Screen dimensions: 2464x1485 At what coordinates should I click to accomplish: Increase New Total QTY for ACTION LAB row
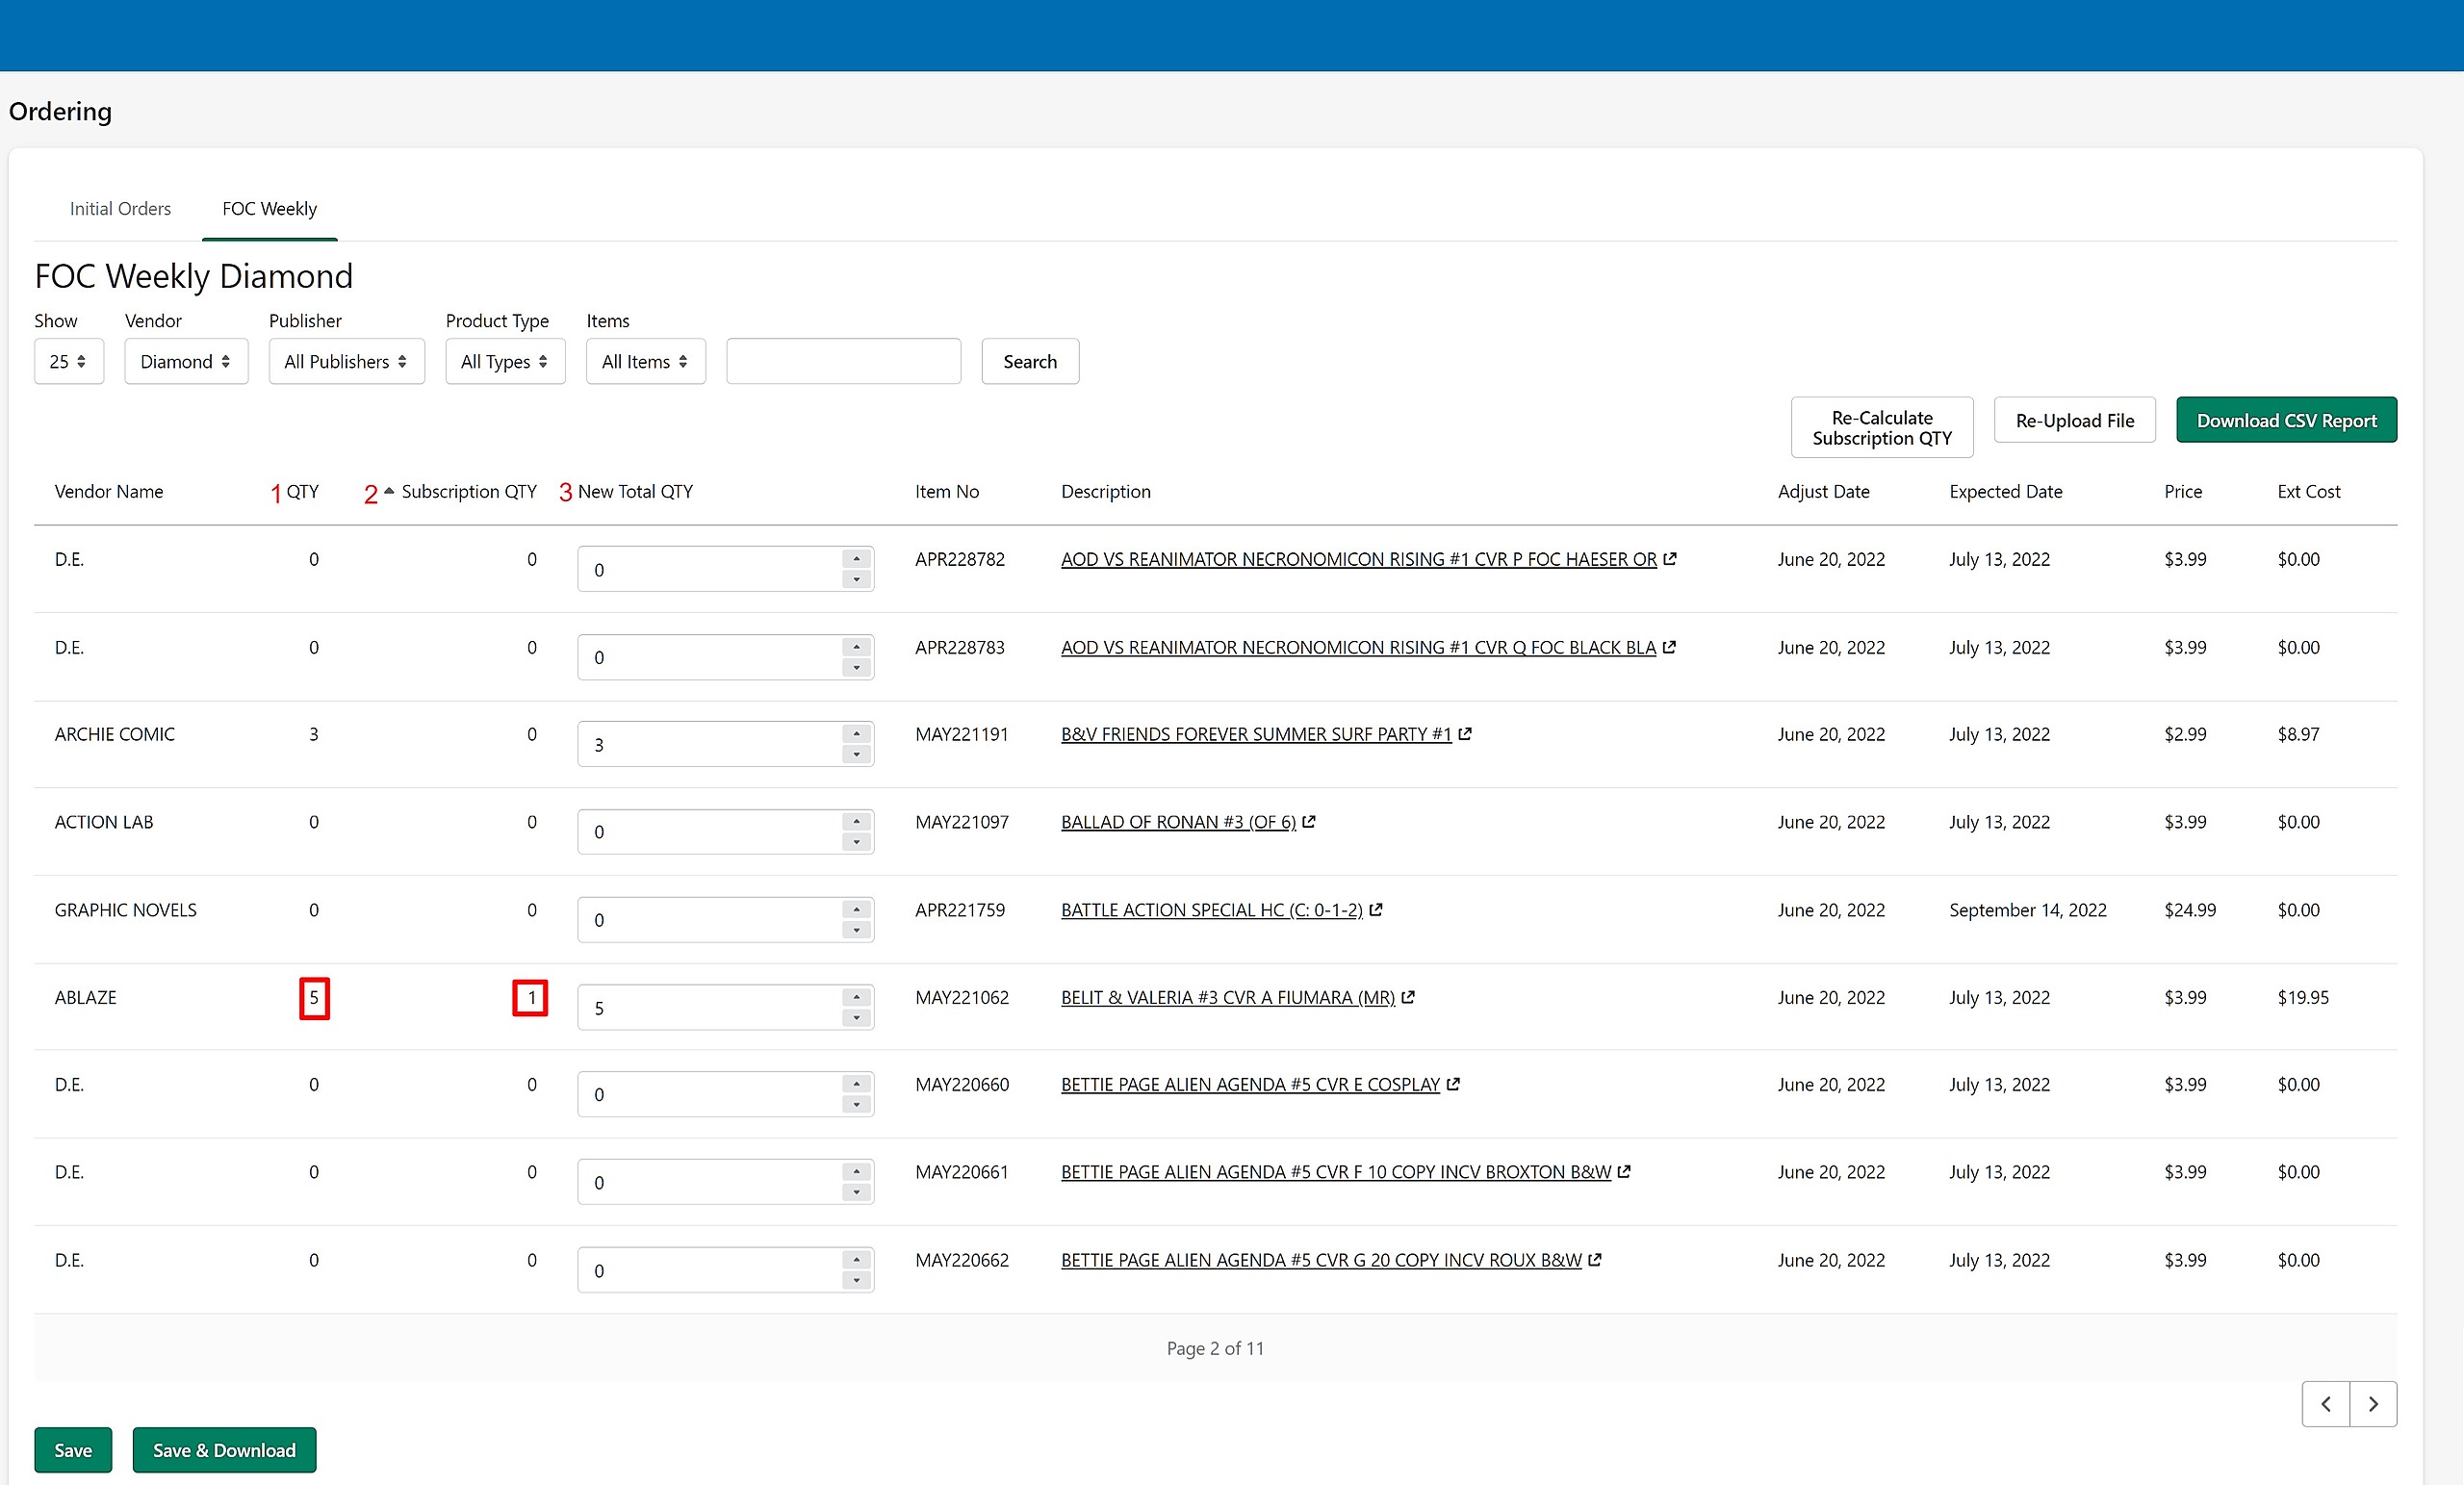pyautogui.click(x=856, y=821)
